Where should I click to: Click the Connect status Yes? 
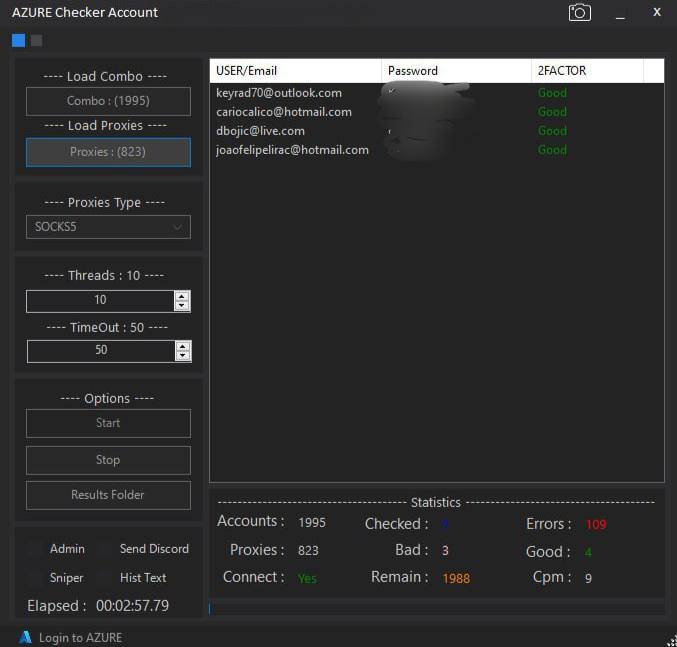point(307,579)
